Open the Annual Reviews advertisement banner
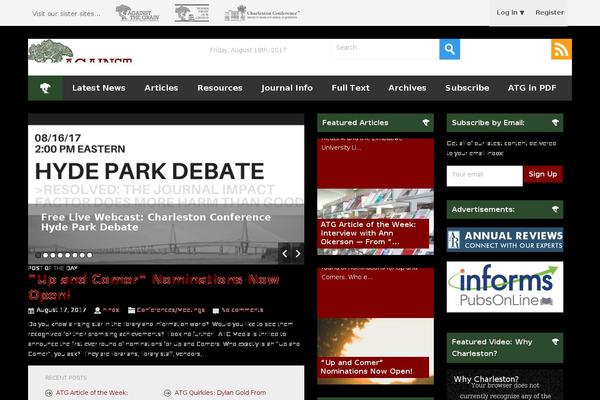The image size is (600, 400). [x=505, y=240]
